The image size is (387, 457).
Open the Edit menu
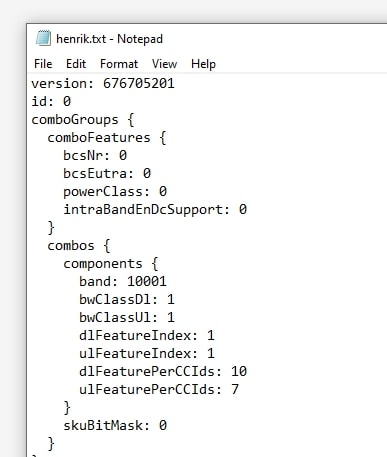pyautogui.click(x=76, y=64)
